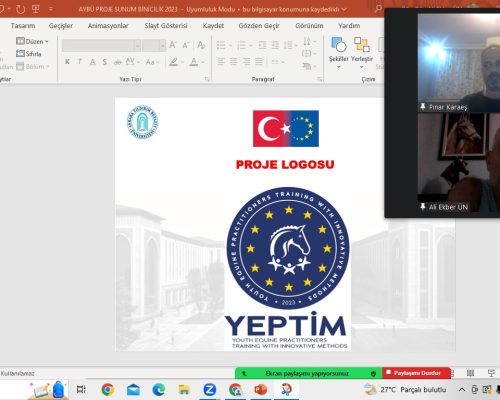Click the search magnifier in the title bar

tap(378, 9)
